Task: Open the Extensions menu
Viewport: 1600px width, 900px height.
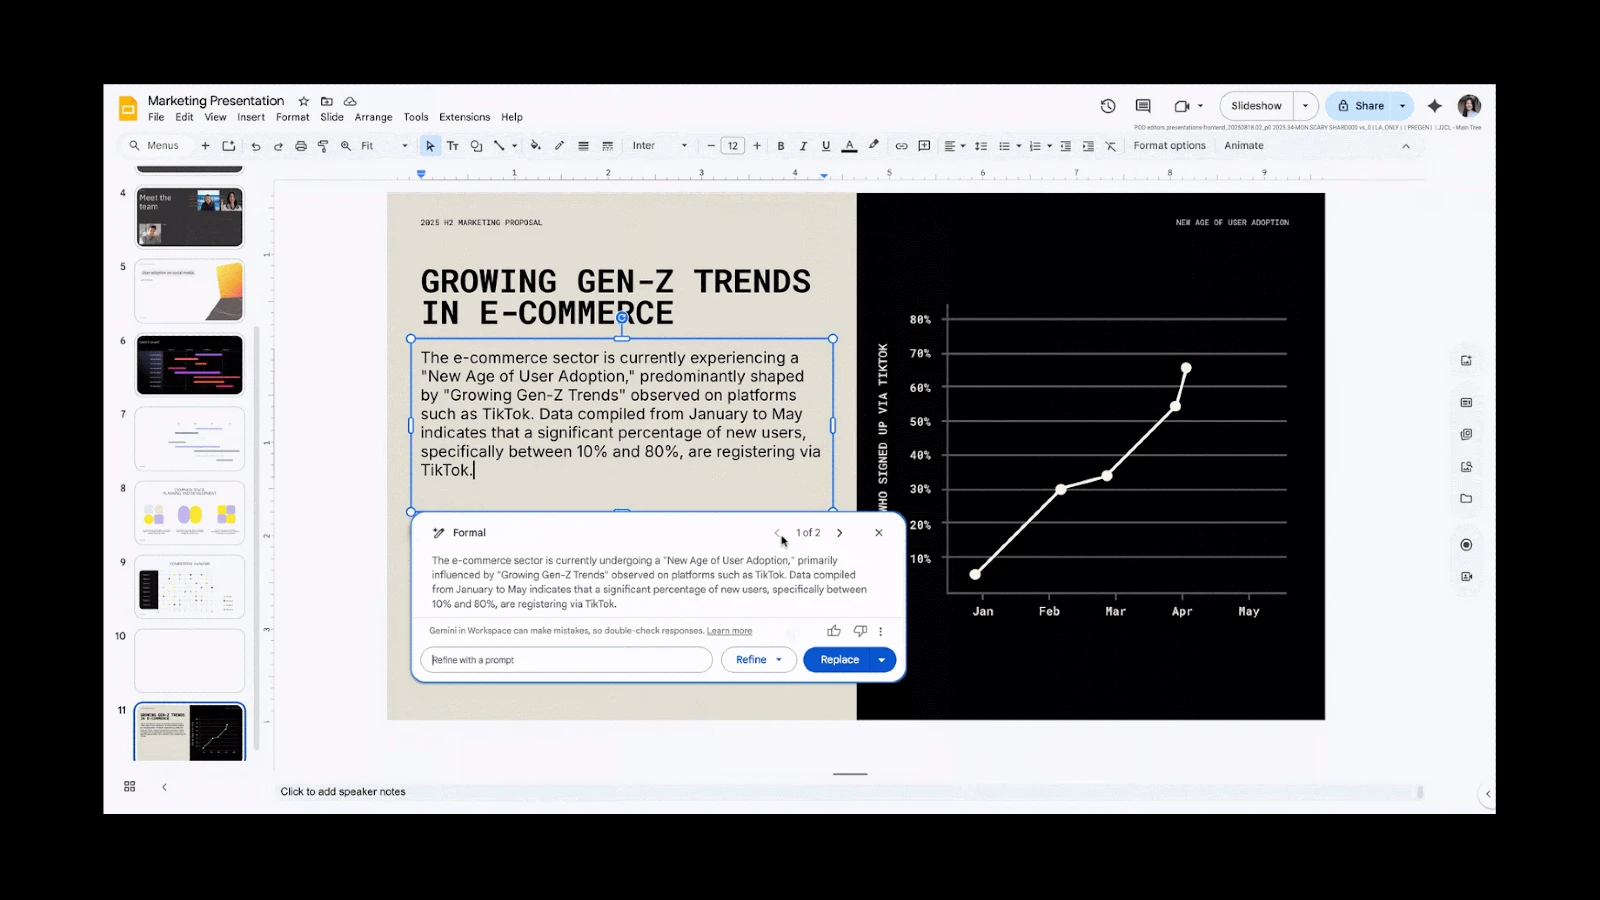Action: [x=465, y=117]
